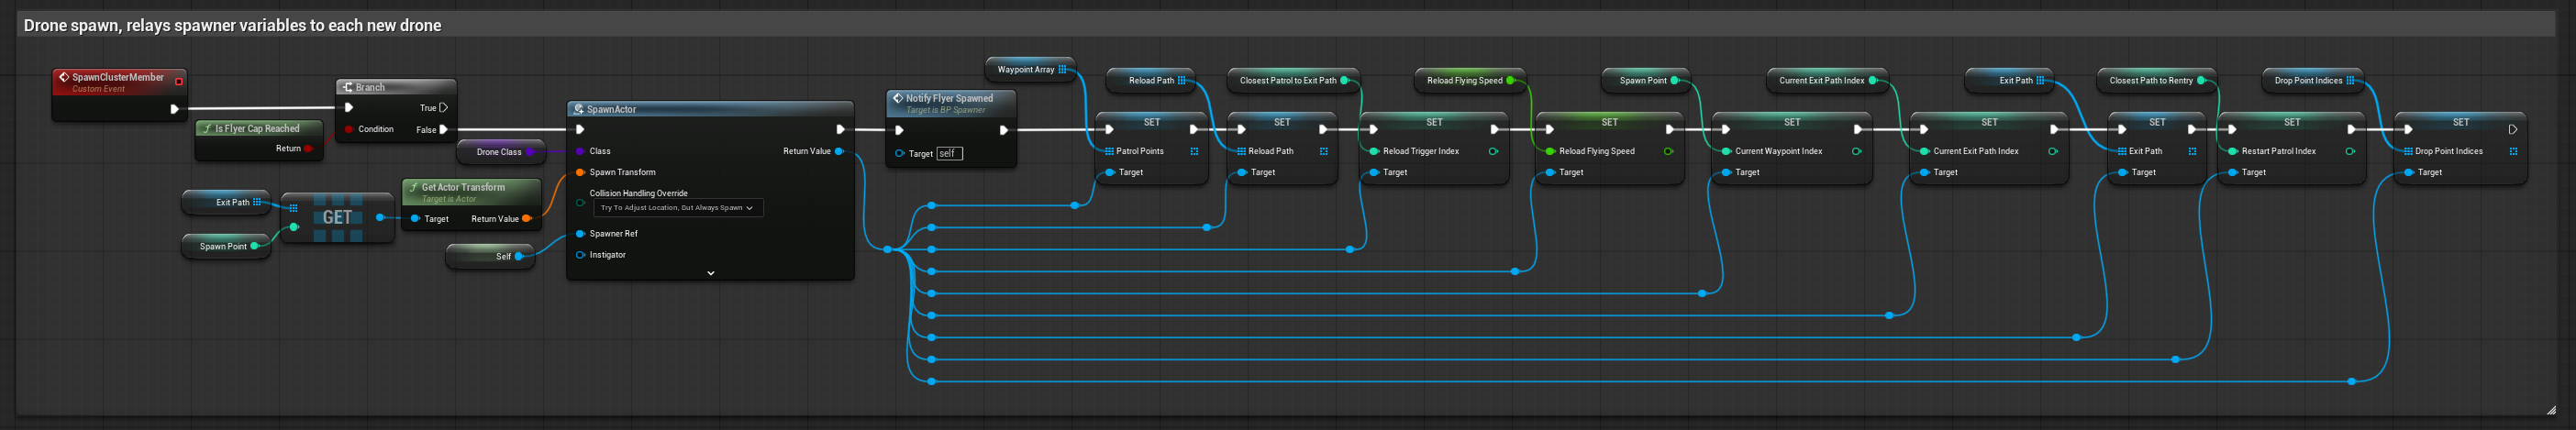Expand SpawnActor node advanced pins chevron
This screenshot has height=430, width=2576.
pos(711,273)
